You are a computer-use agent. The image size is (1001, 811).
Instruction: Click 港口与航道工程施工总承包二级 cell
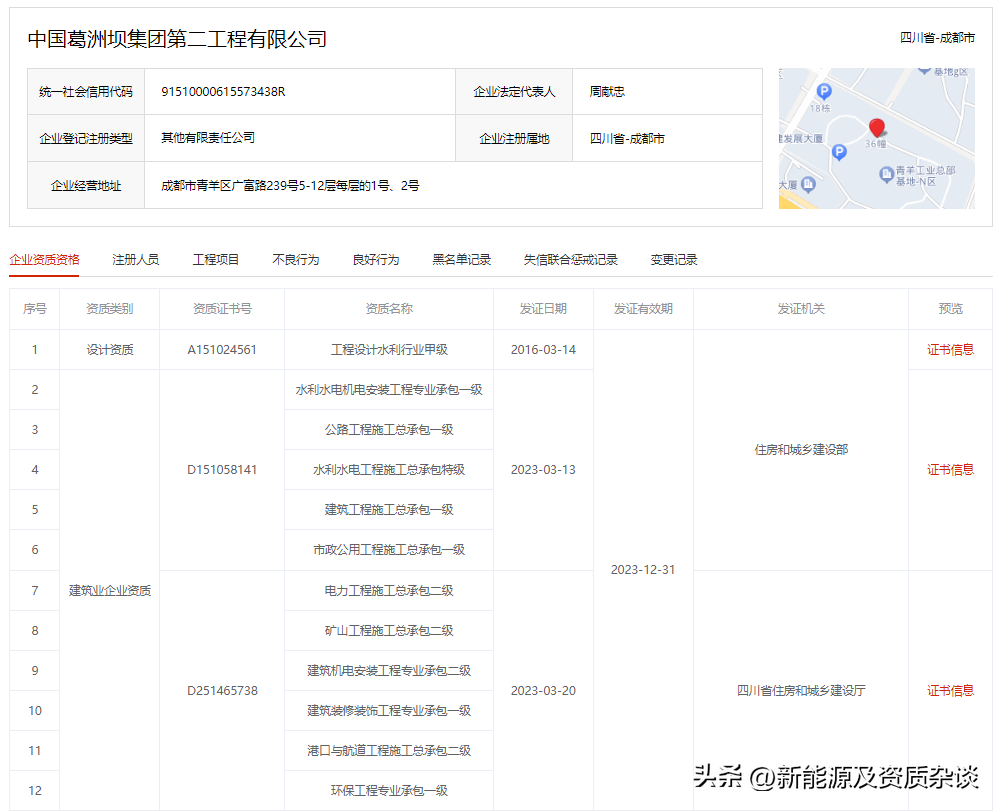pos(389,750)
